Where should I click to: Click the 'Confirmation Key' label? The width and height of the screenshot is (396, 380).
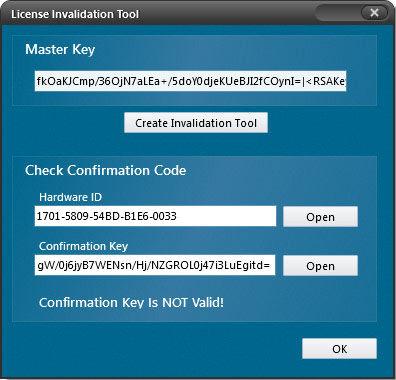83,246
